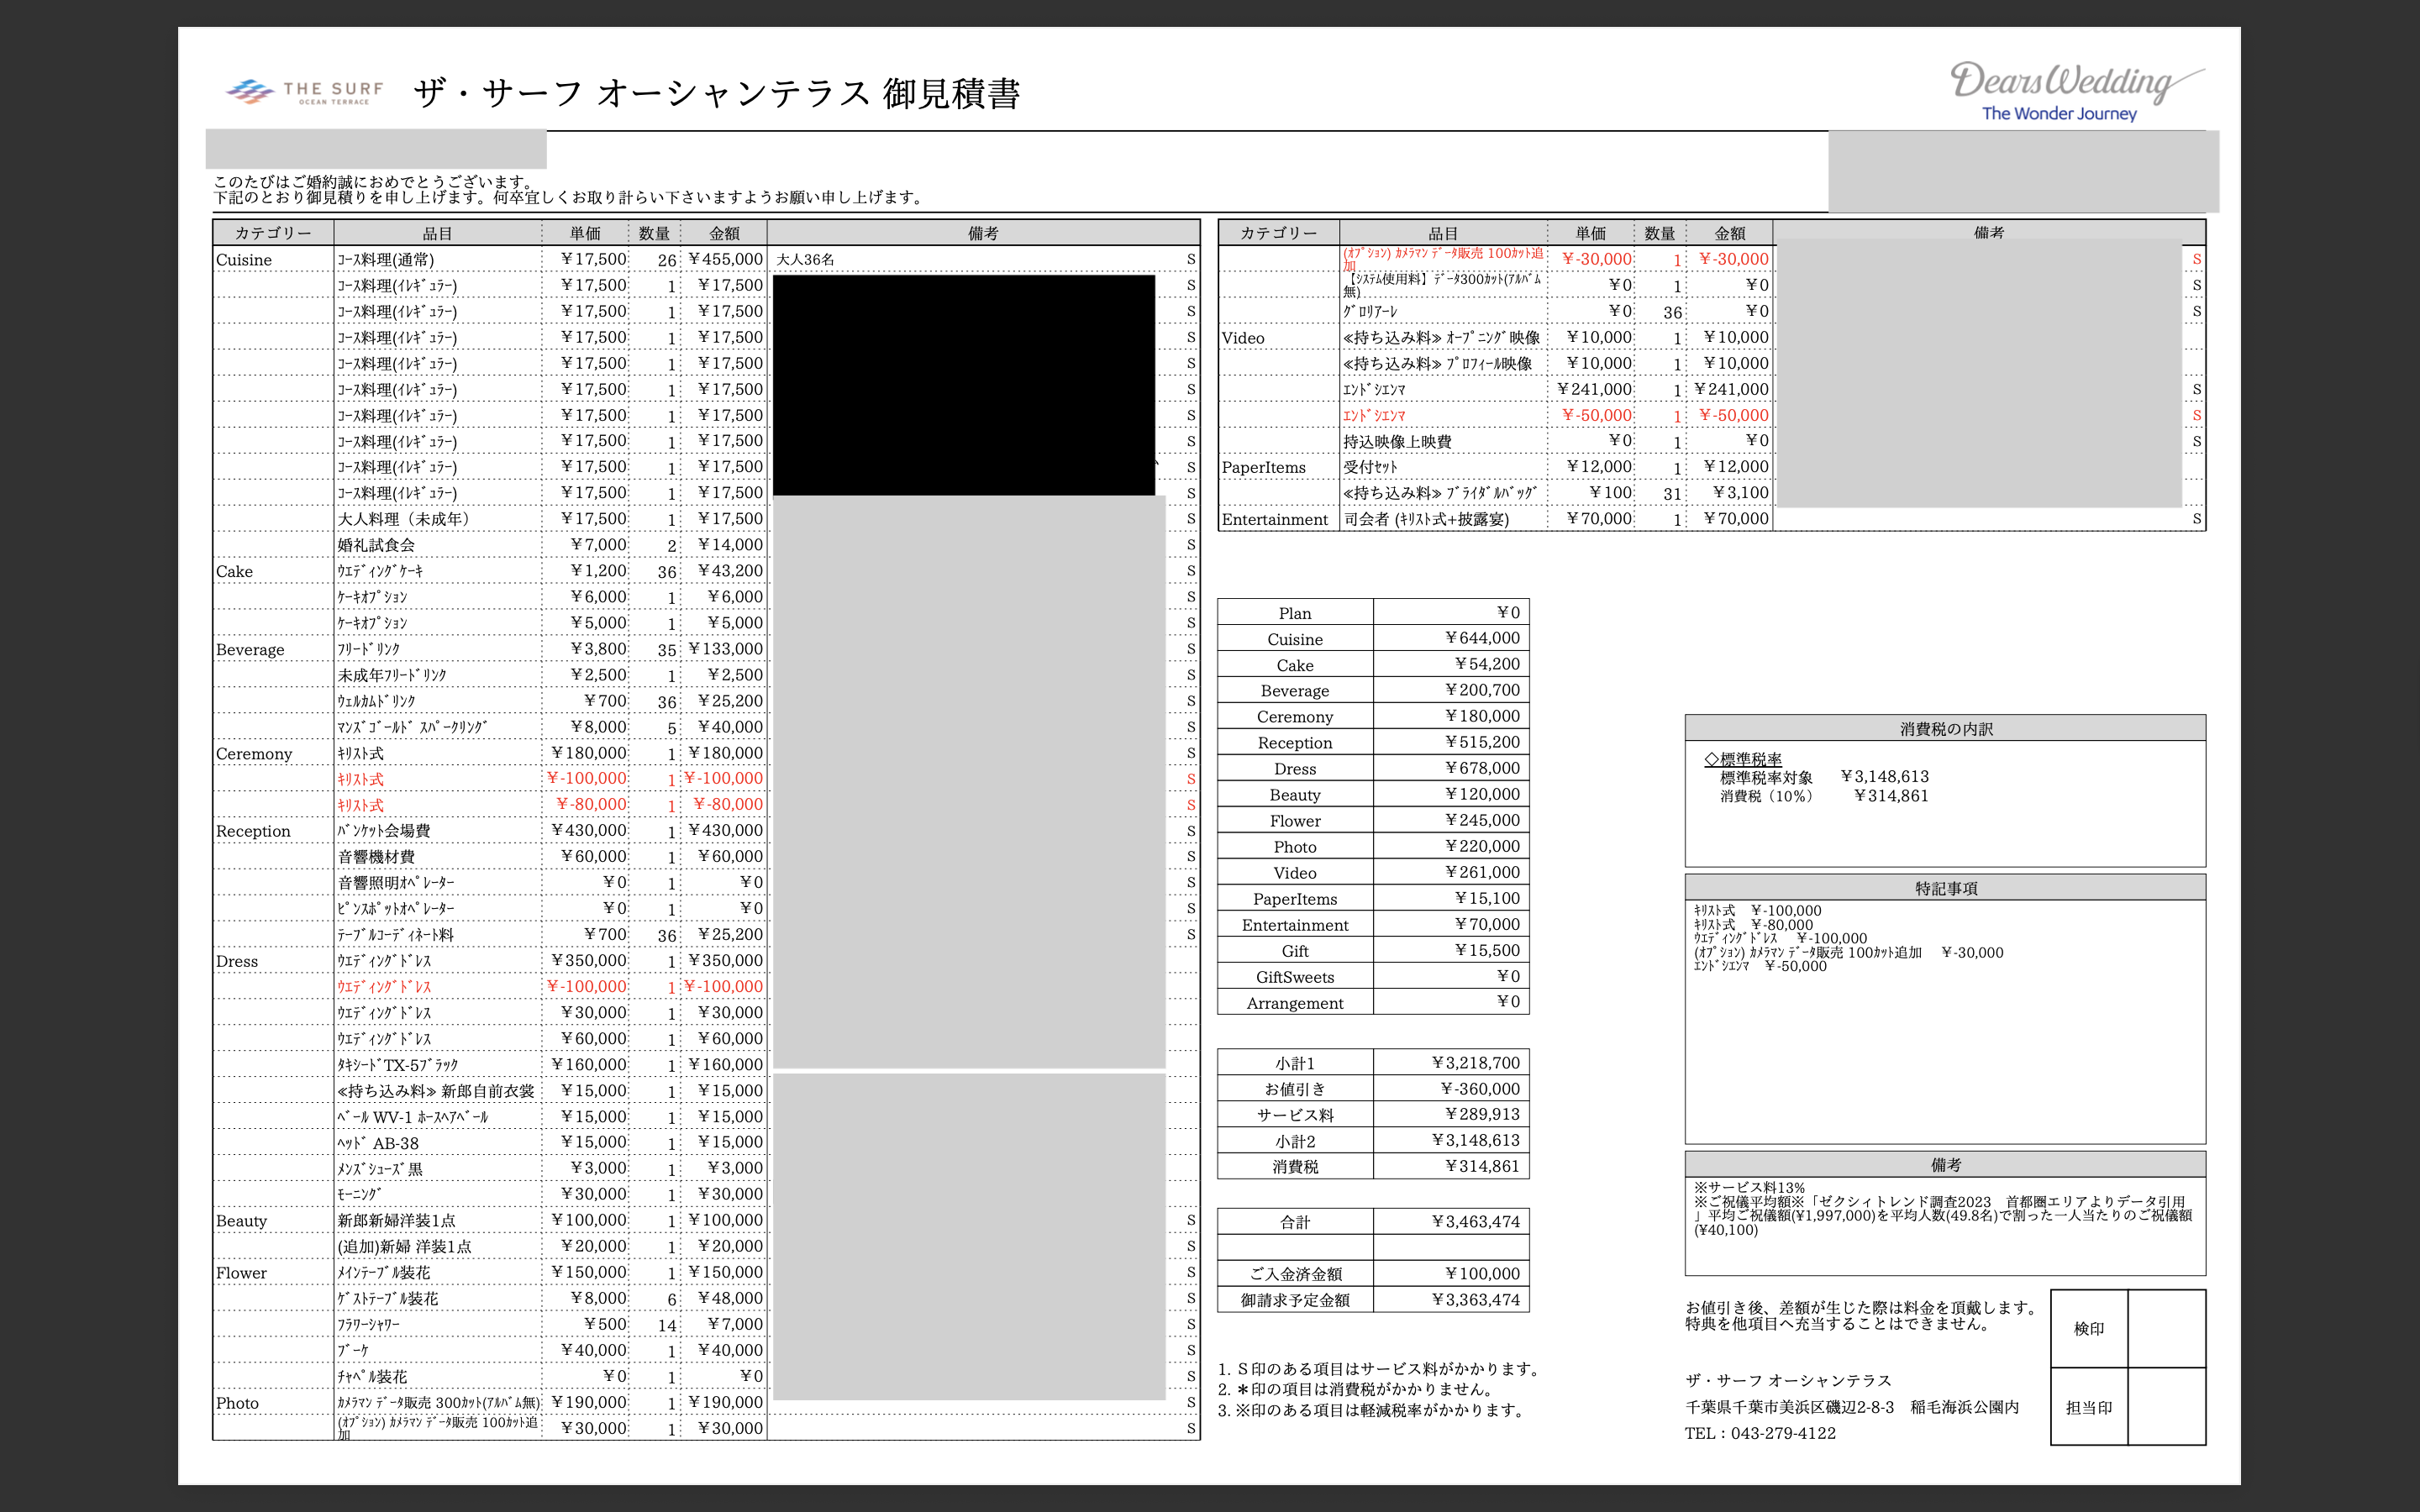
Task: Click the THE SURF Ocean Terrace logo
Action: pyautogui.click(x=305, y=93)
